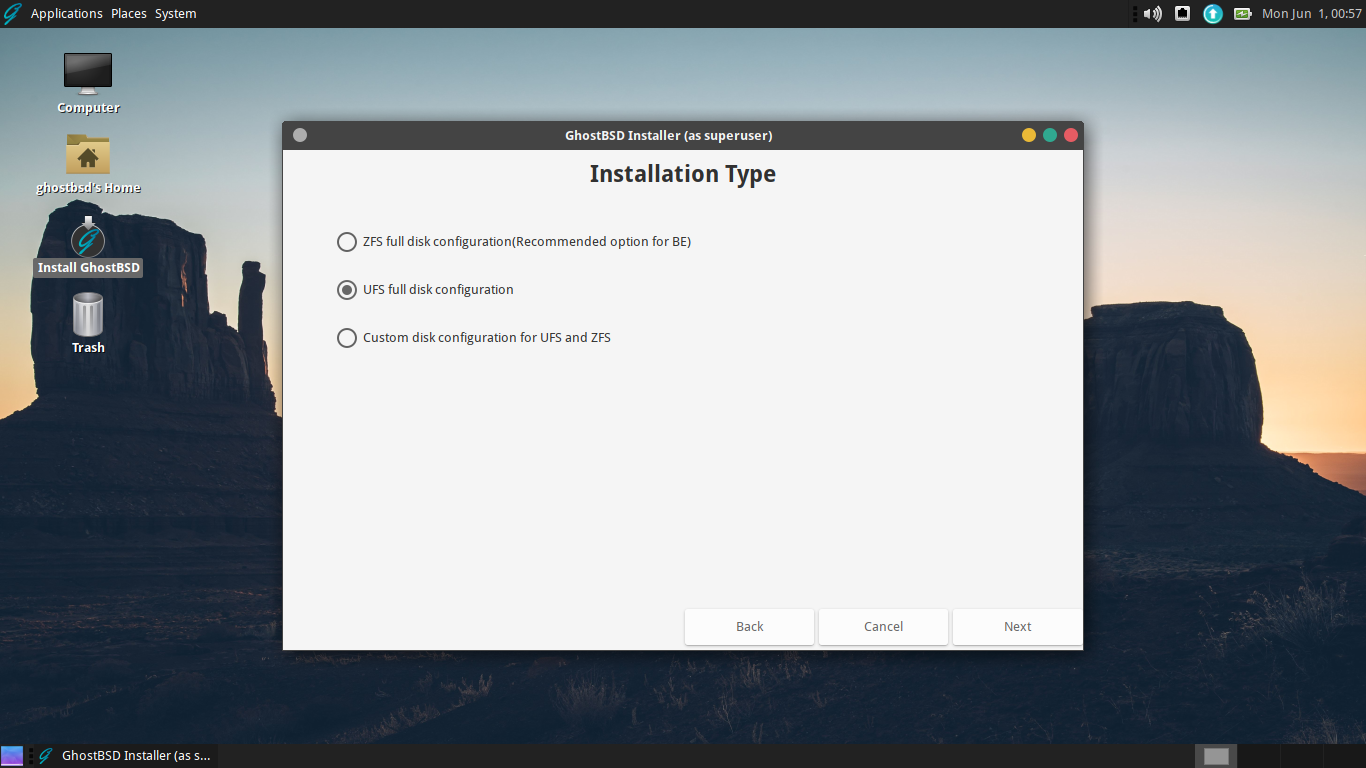Screen dimensions: 1366x768
Task: Click the workspace switcher first workspace
Action: pos(1216,756)
